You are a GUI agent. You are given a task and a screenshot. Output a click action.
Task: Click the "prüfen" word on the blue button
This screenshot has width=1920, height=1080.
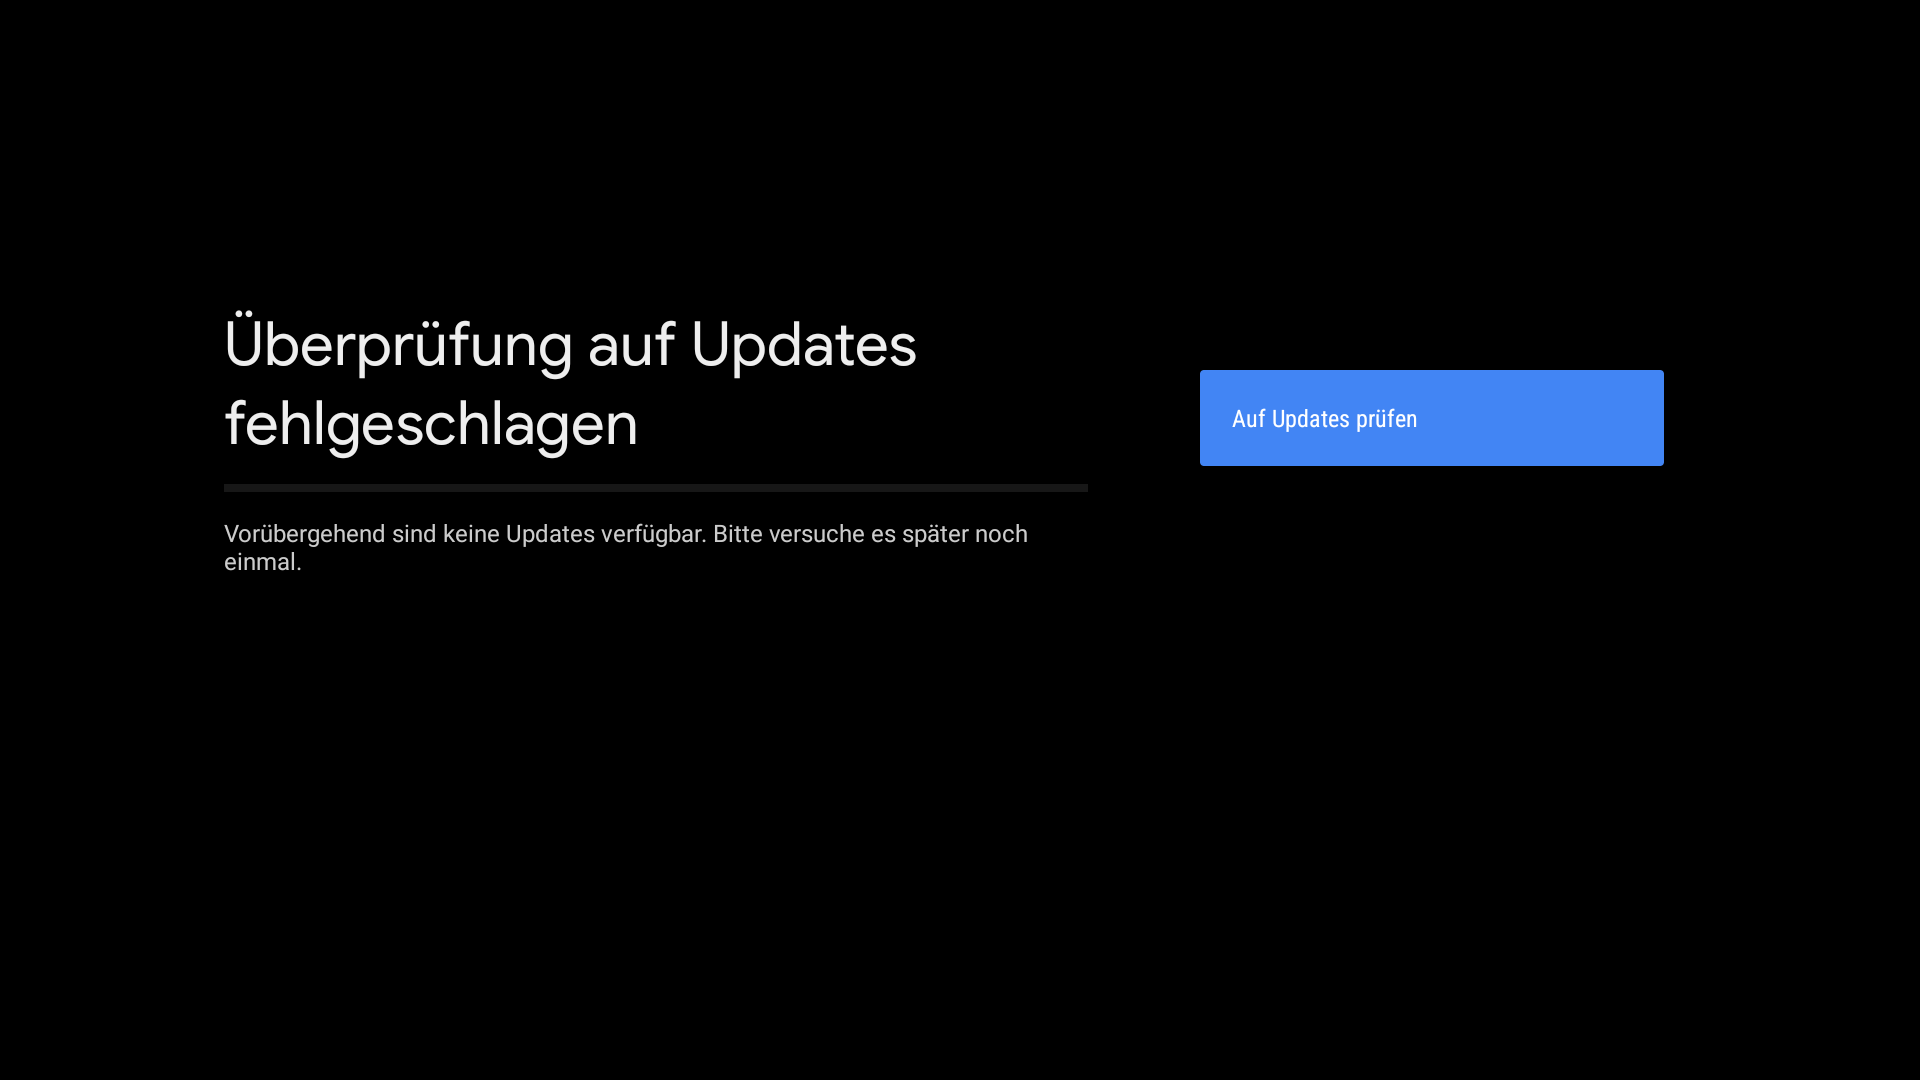pyautogui.click(x=1386, y=419)
